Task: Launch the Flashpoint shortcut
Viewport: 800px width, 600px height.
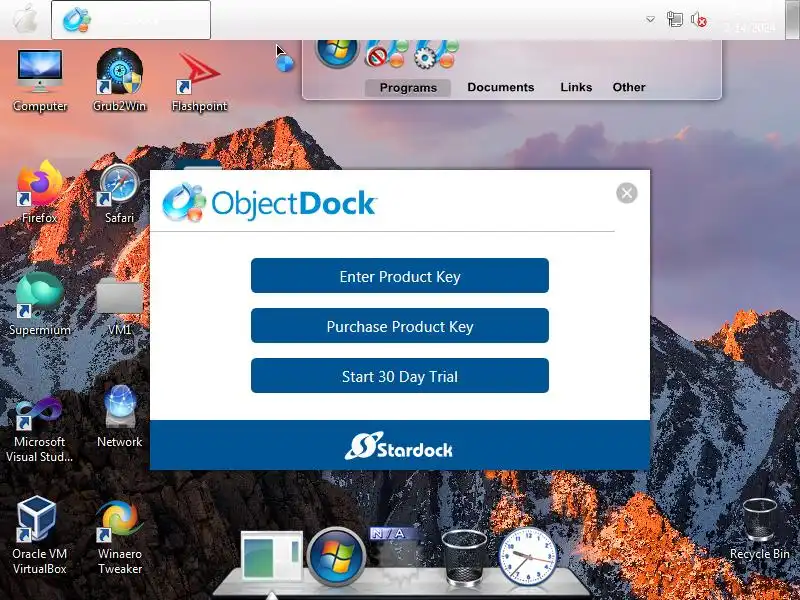Action: coord(199,82)
